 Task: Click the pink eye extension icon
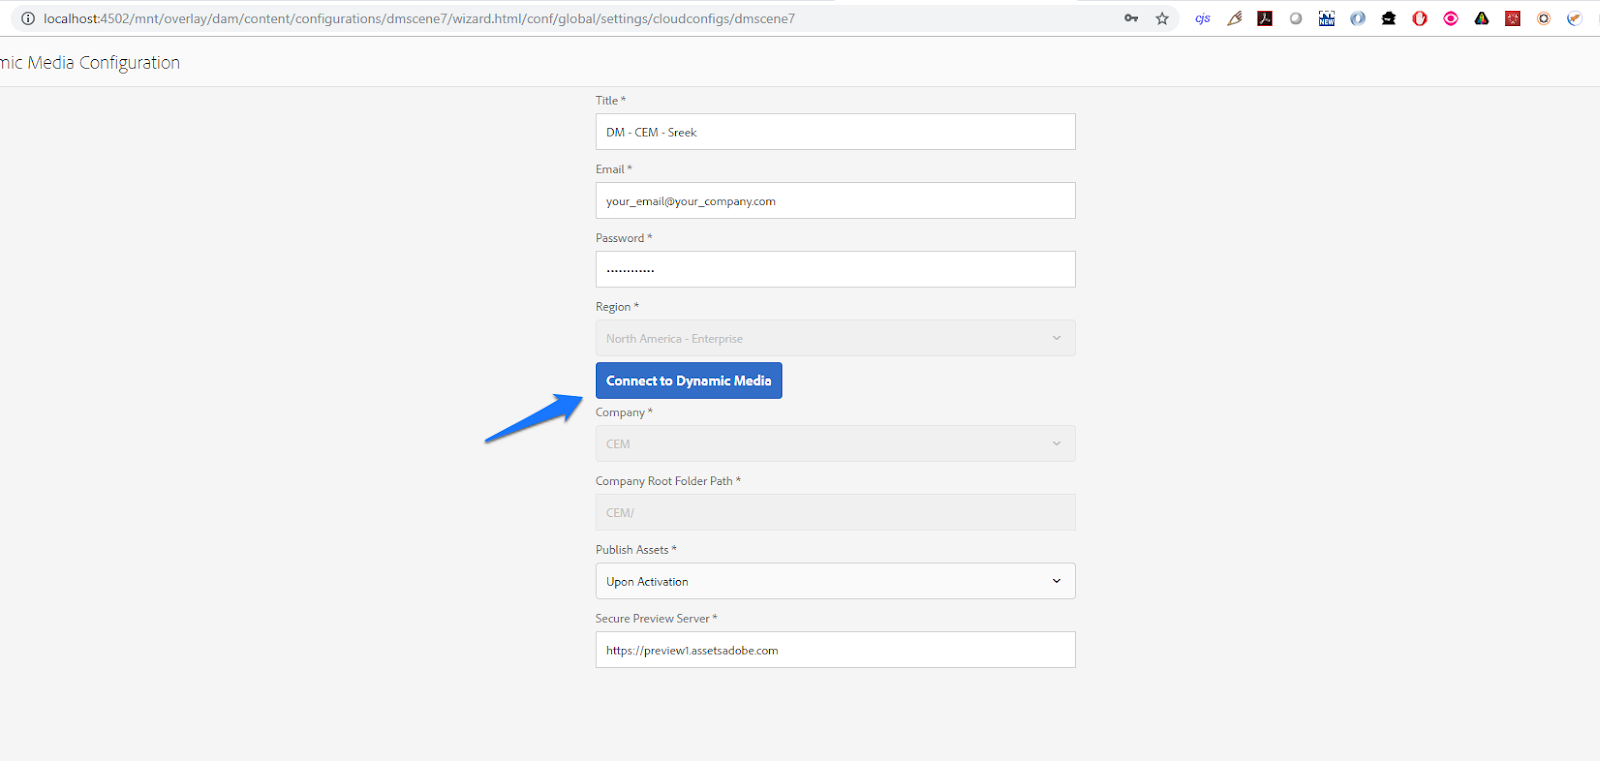pyautogui.click(x=1451, y=19)
